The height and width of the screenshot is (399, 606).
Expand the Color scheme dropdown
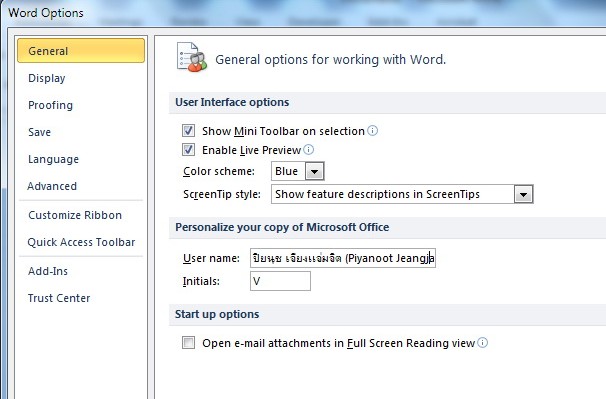pos(315,171)
